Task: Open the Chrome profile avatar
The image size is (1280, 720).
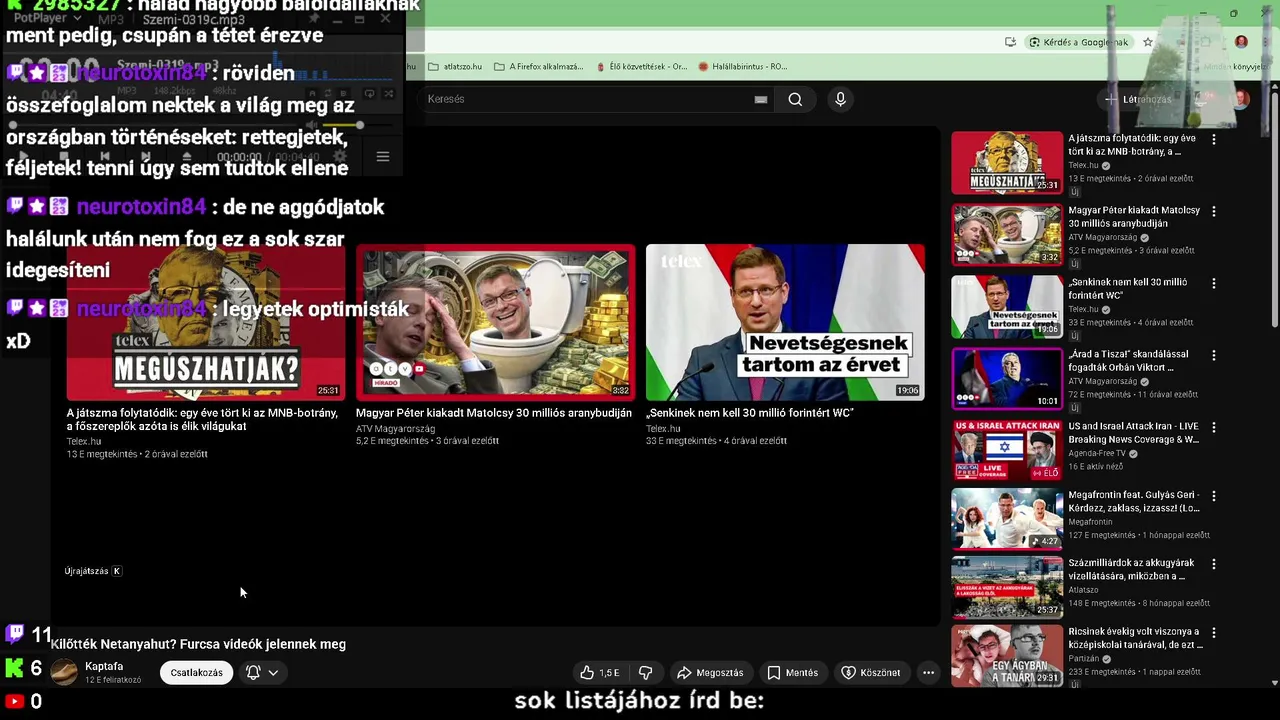Action: 1241,42
